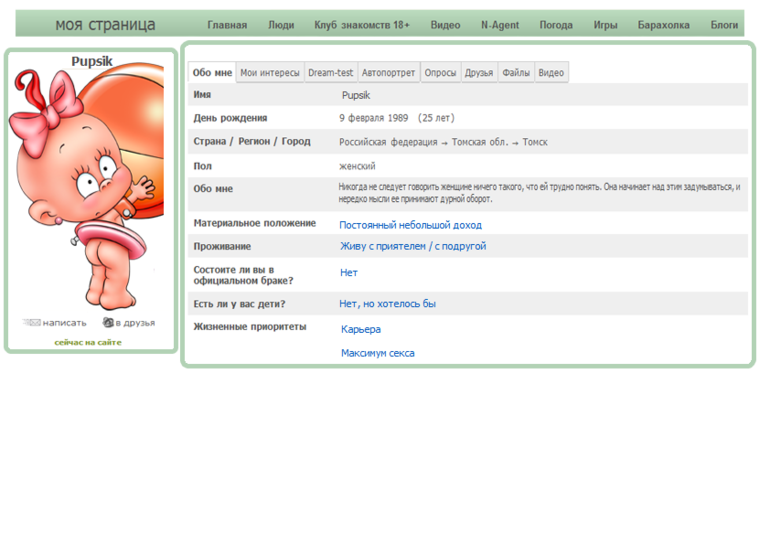Image resolution: width=770 pixels, height=544 pixels.
Task: Switch to the Файлы tab
Action: click(516, 73)
